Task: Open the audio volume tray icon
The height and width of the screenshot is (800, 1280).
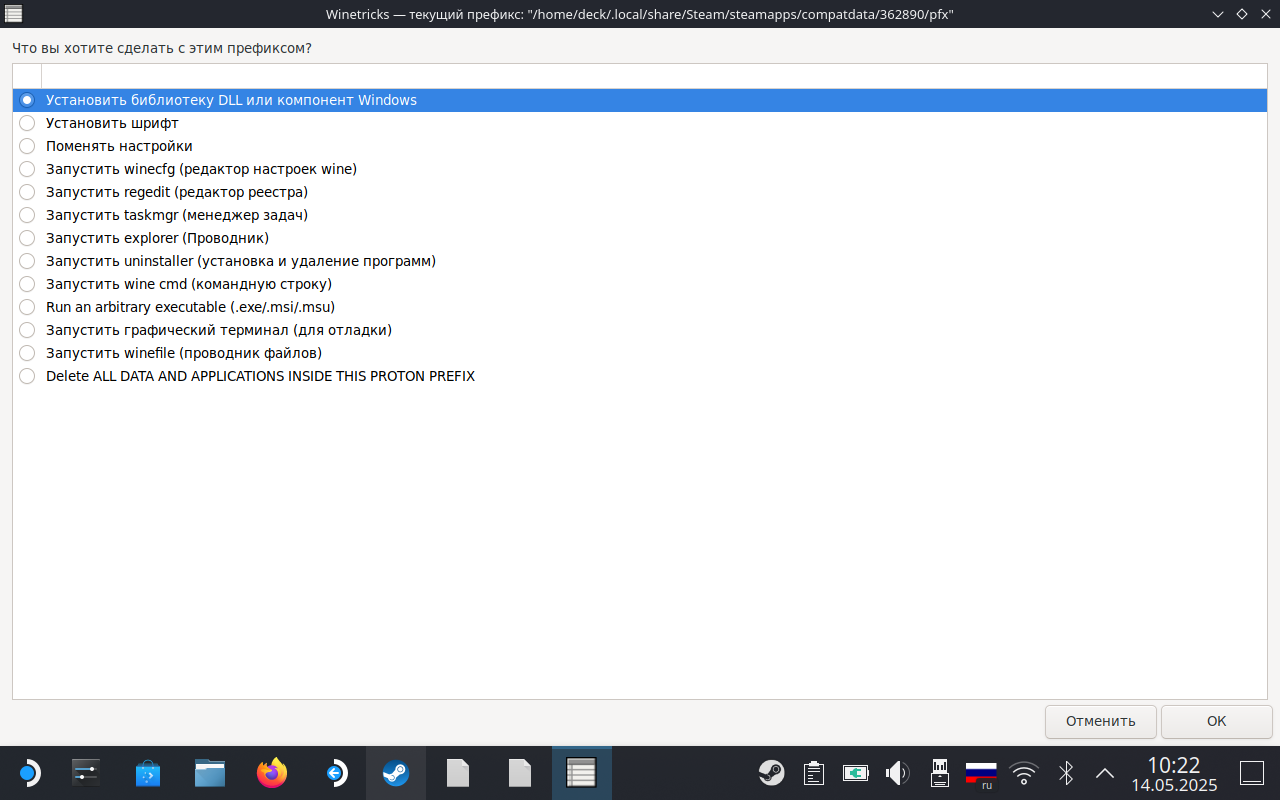Action: [x=897, y=773]
